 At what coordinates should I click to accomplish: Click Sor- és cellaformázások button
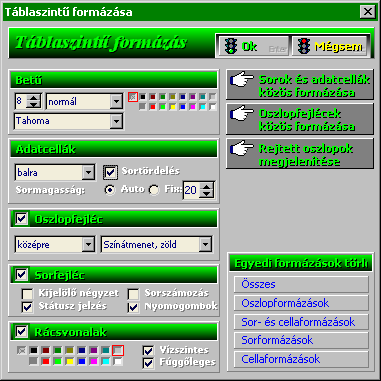pyautogui.click(x=301, y=322)
